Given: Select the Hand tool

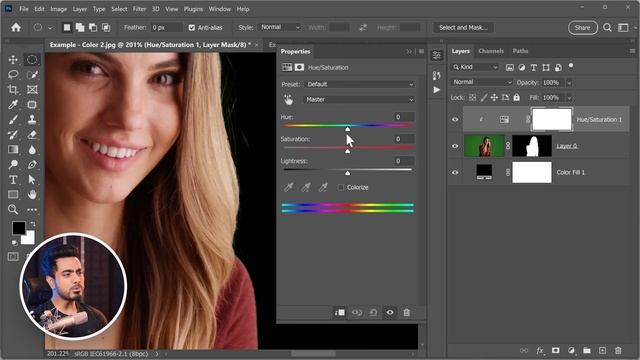Looking at the screenshot, I should (x=32, y=195).
